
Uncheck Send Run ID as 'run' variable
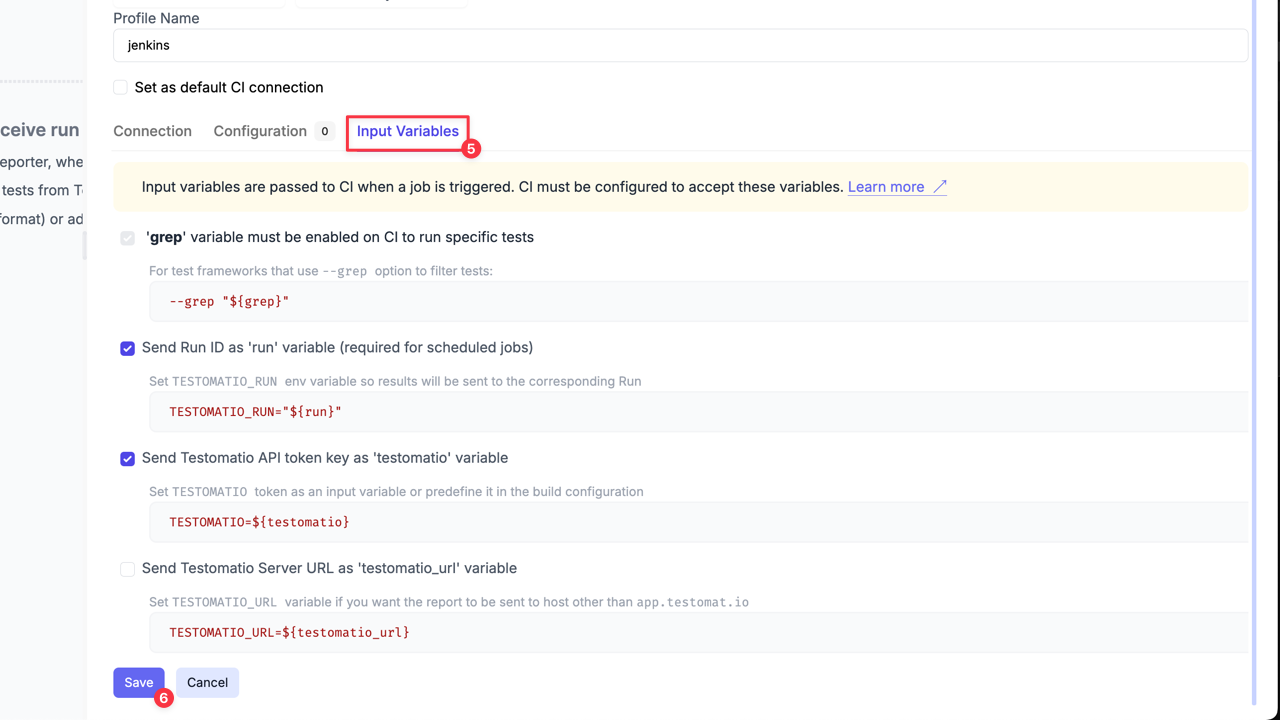click(x=128, y=348)
